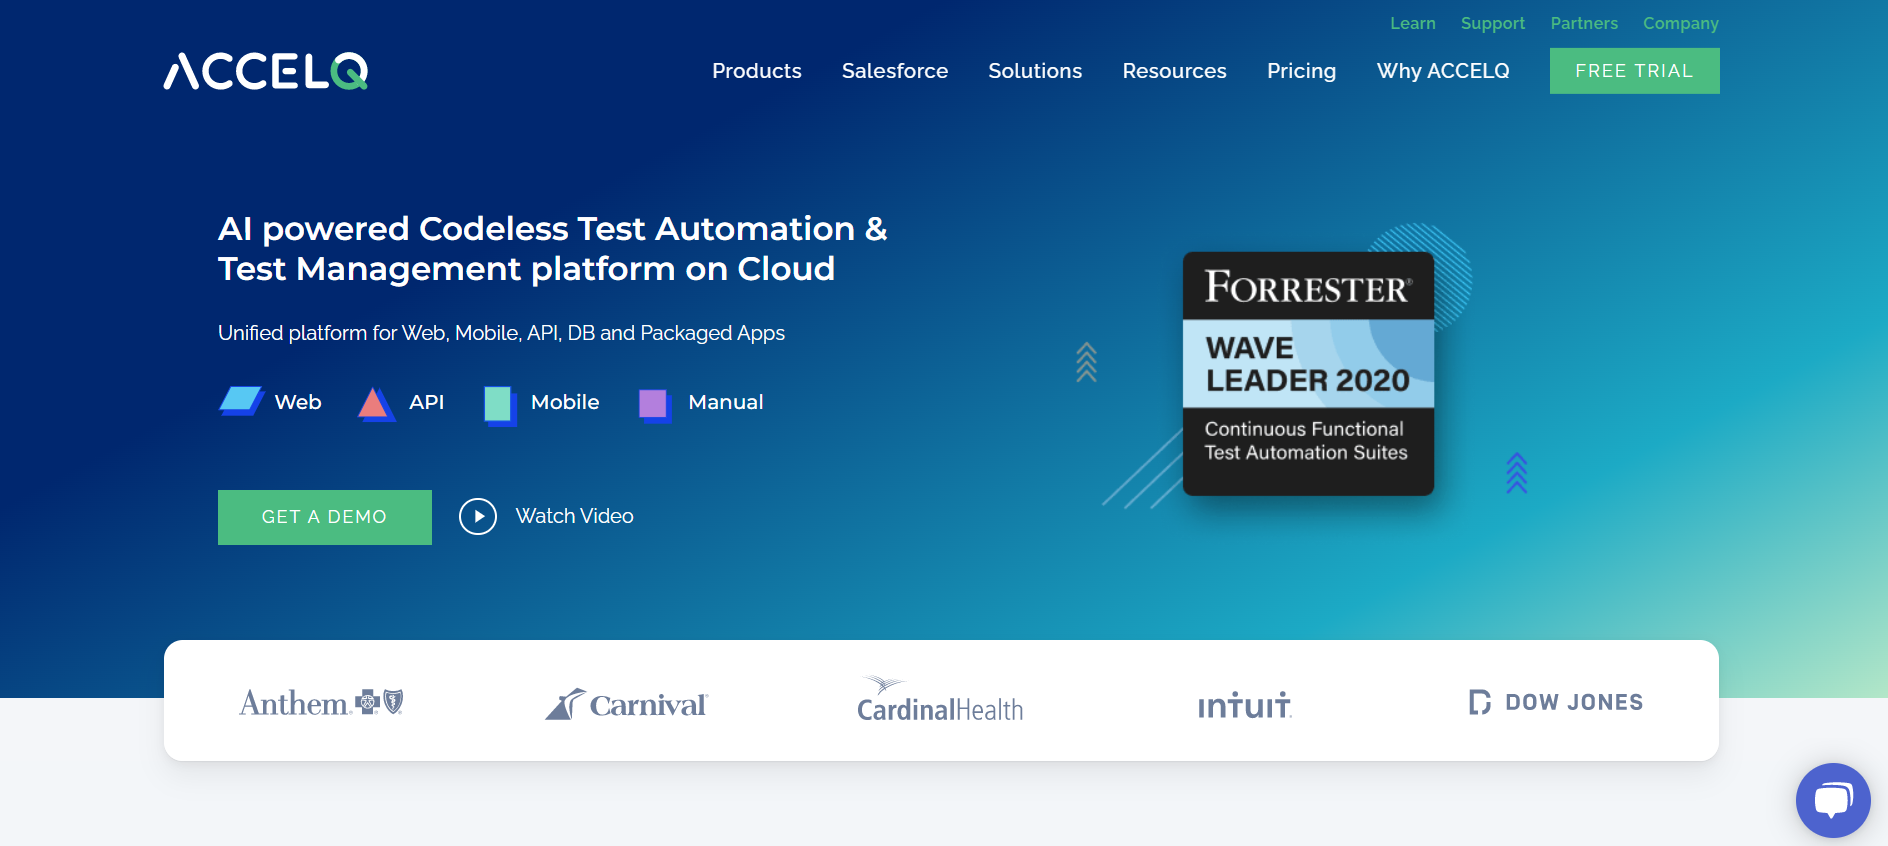This screenshot has width=1888, height=846.
Task: Click the ACCELQ logo
Action: (266, 71)
